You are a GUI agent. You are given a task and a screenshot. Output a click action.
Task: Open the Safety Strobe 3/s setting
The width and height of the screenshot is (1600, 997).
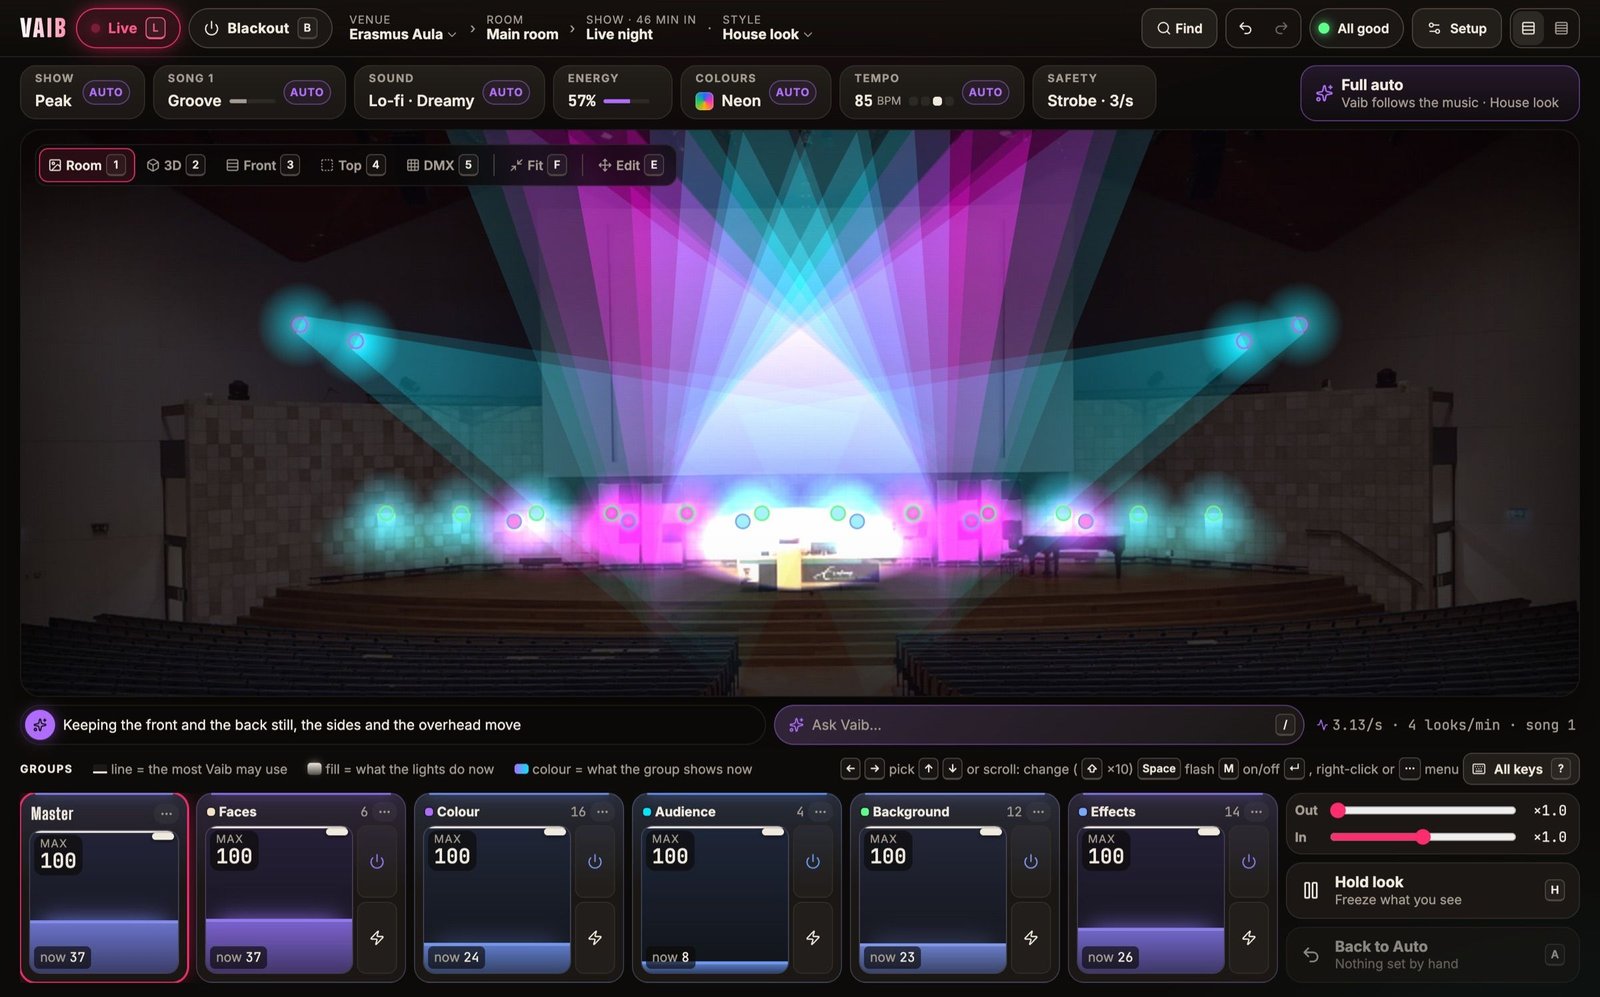pos(1094,92)
